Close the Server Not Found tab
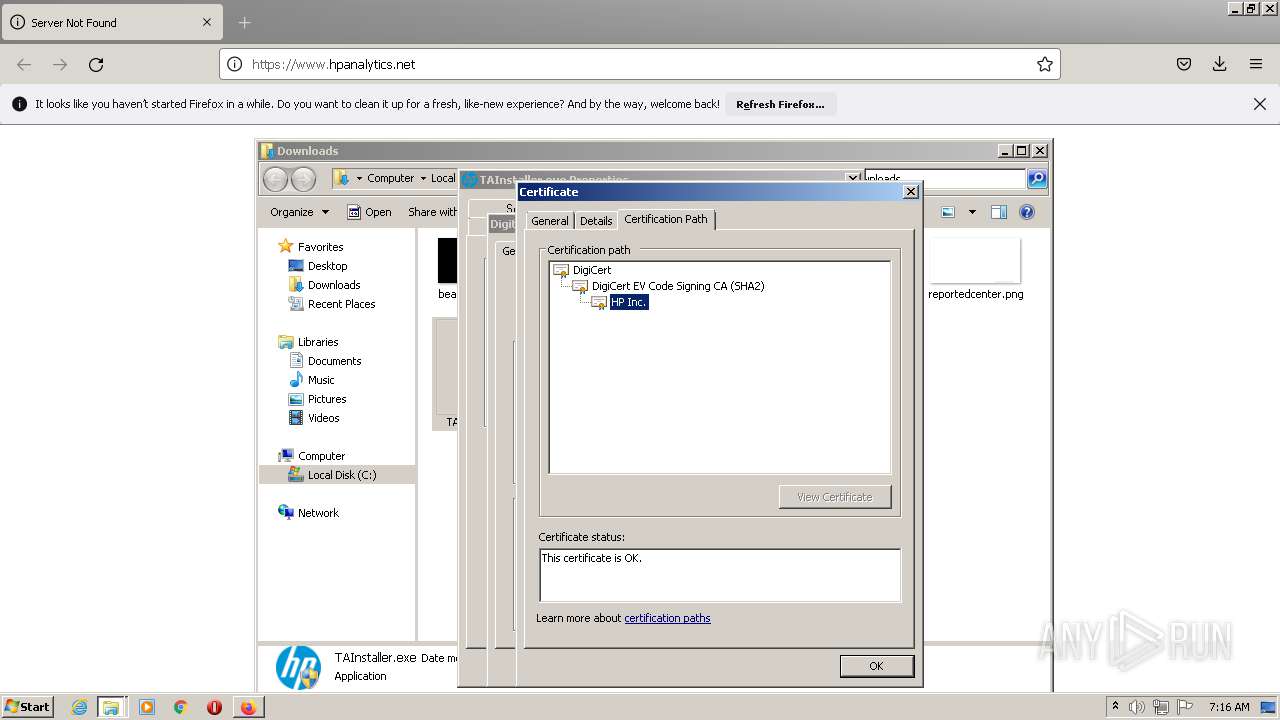The image size is (1280, 720). 207,22
